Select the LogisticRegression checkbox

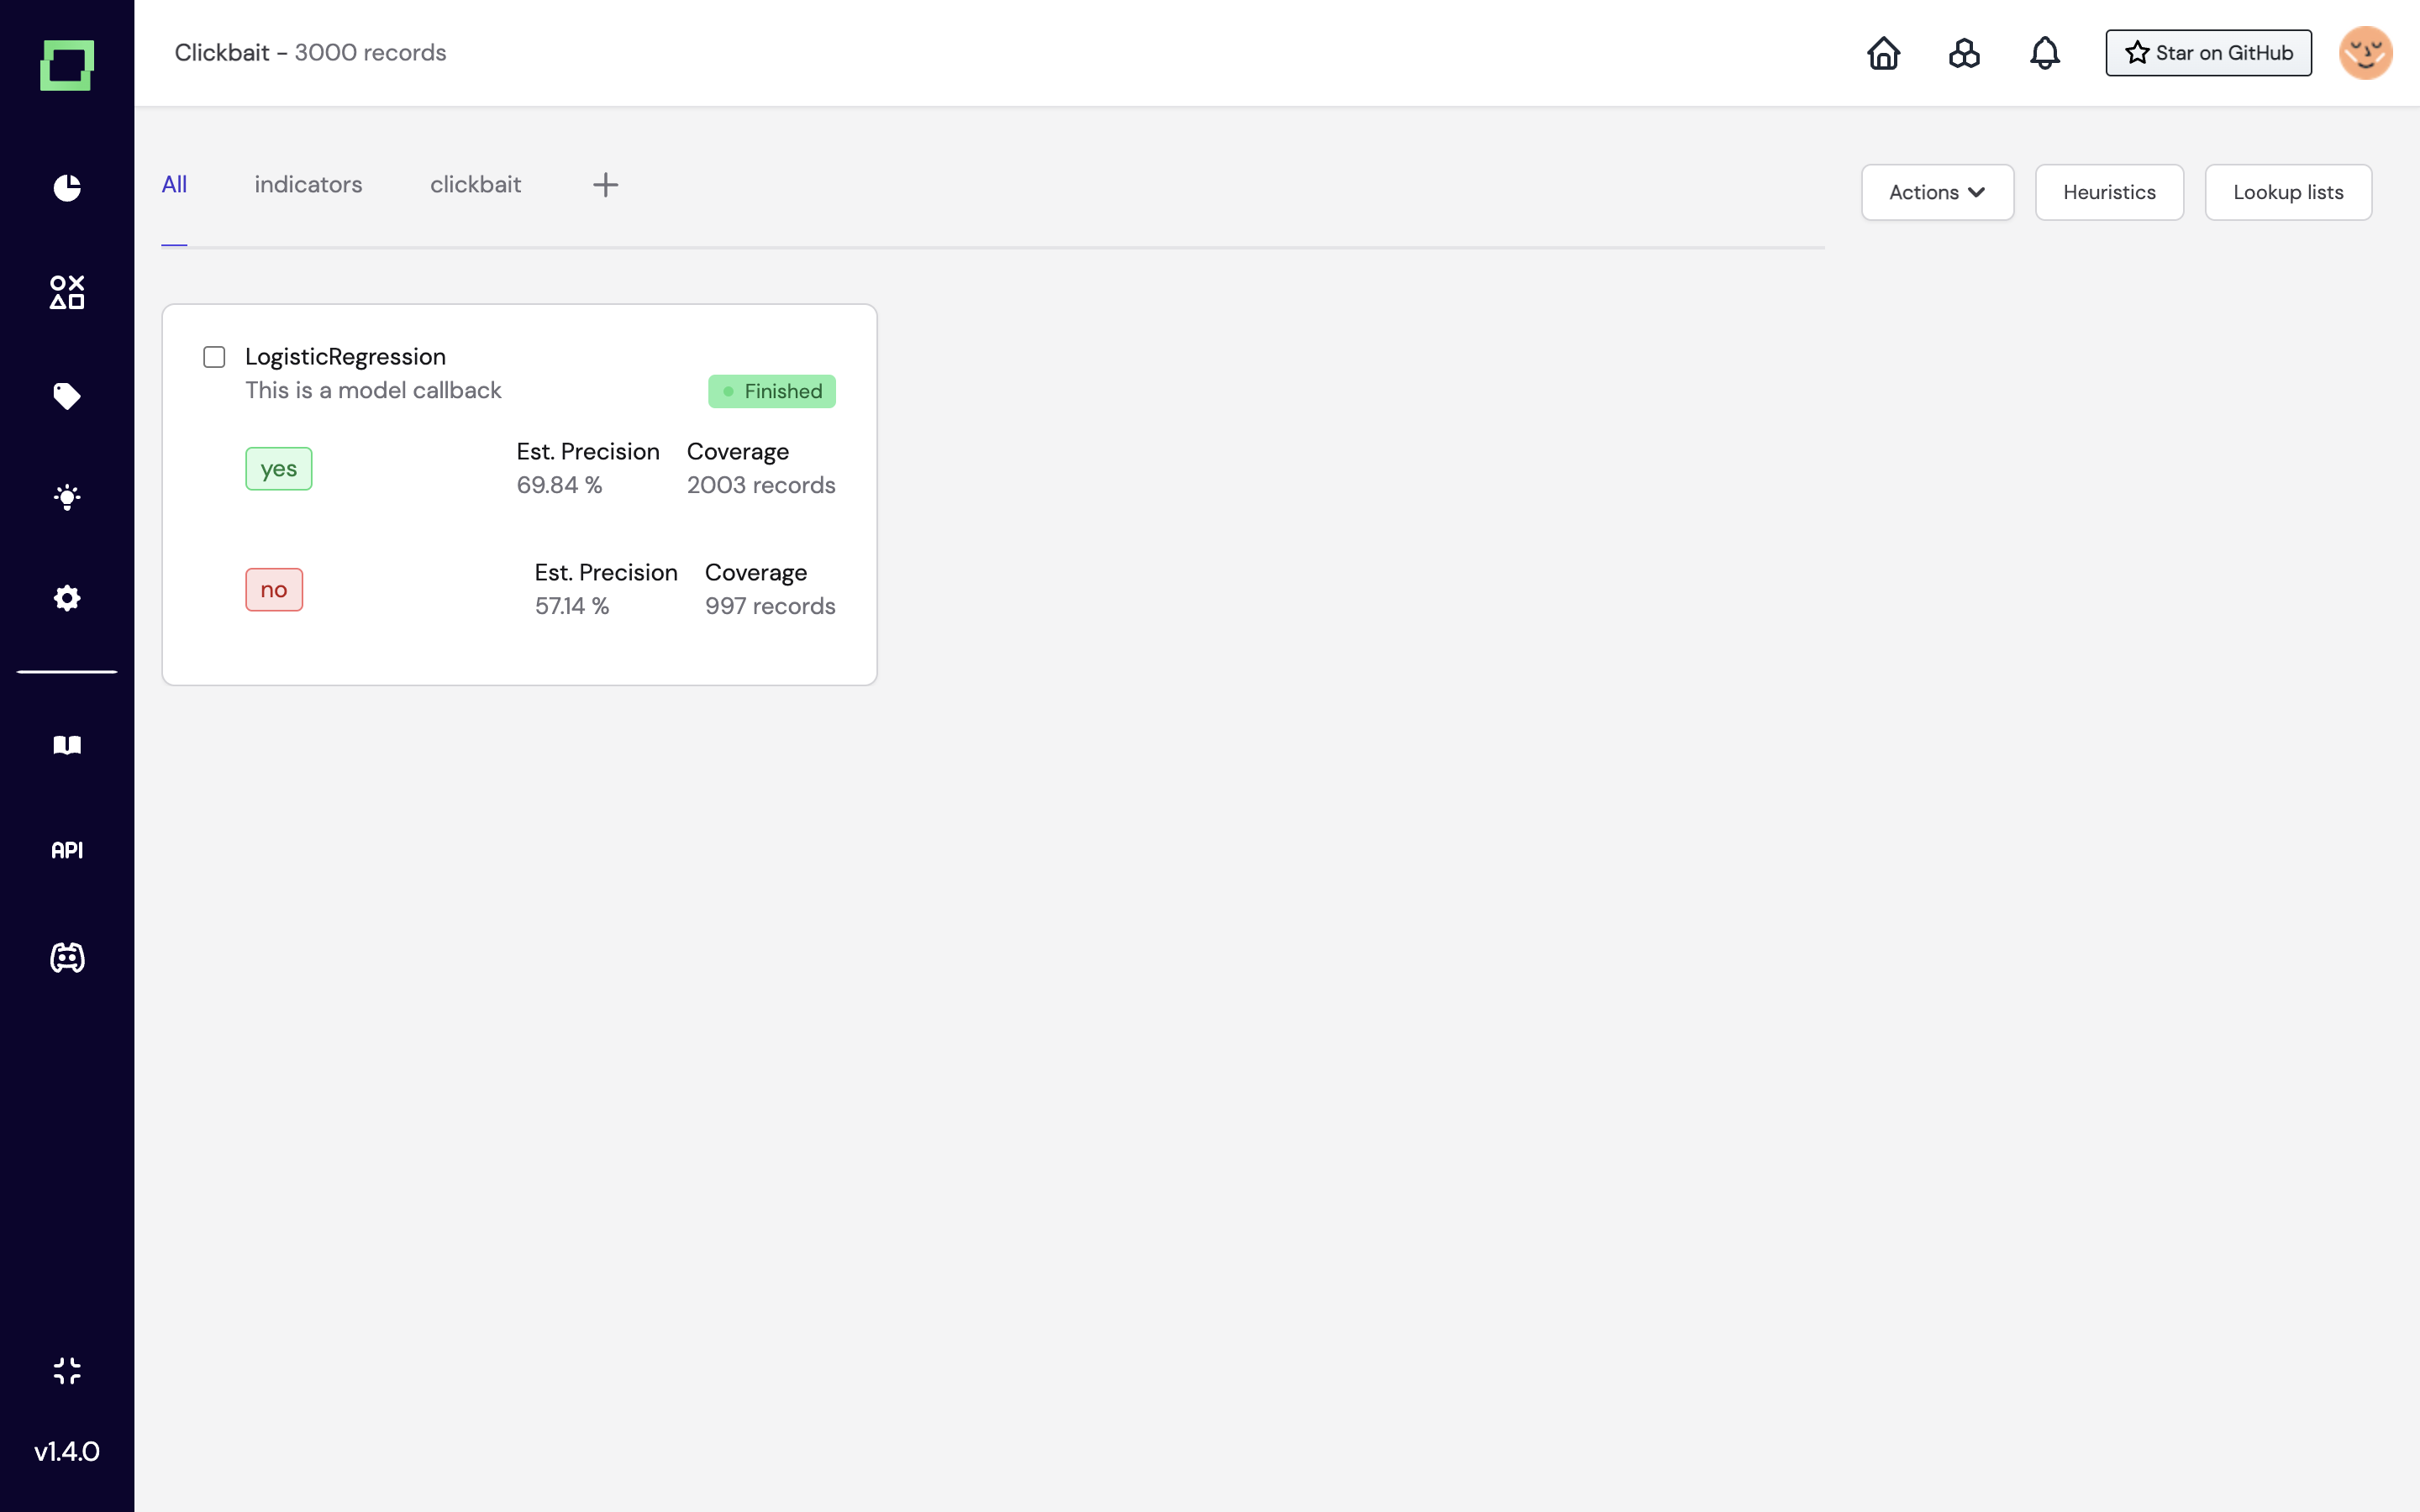[214, 357]
